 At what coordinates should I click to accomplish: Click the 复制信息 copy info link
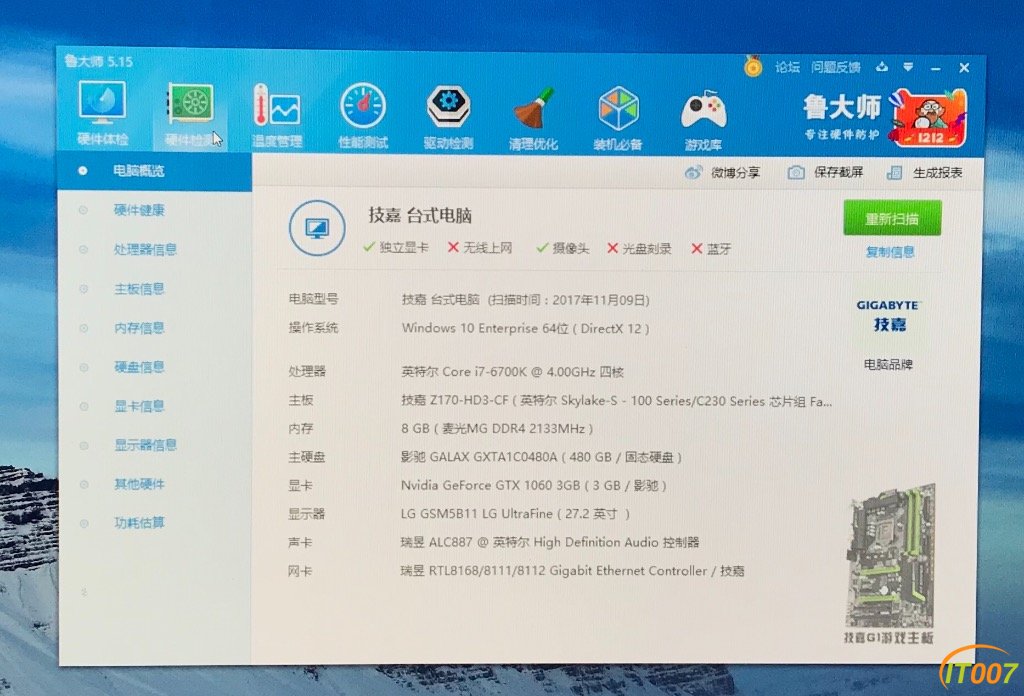pyautogui.click(x=890, y=252)
